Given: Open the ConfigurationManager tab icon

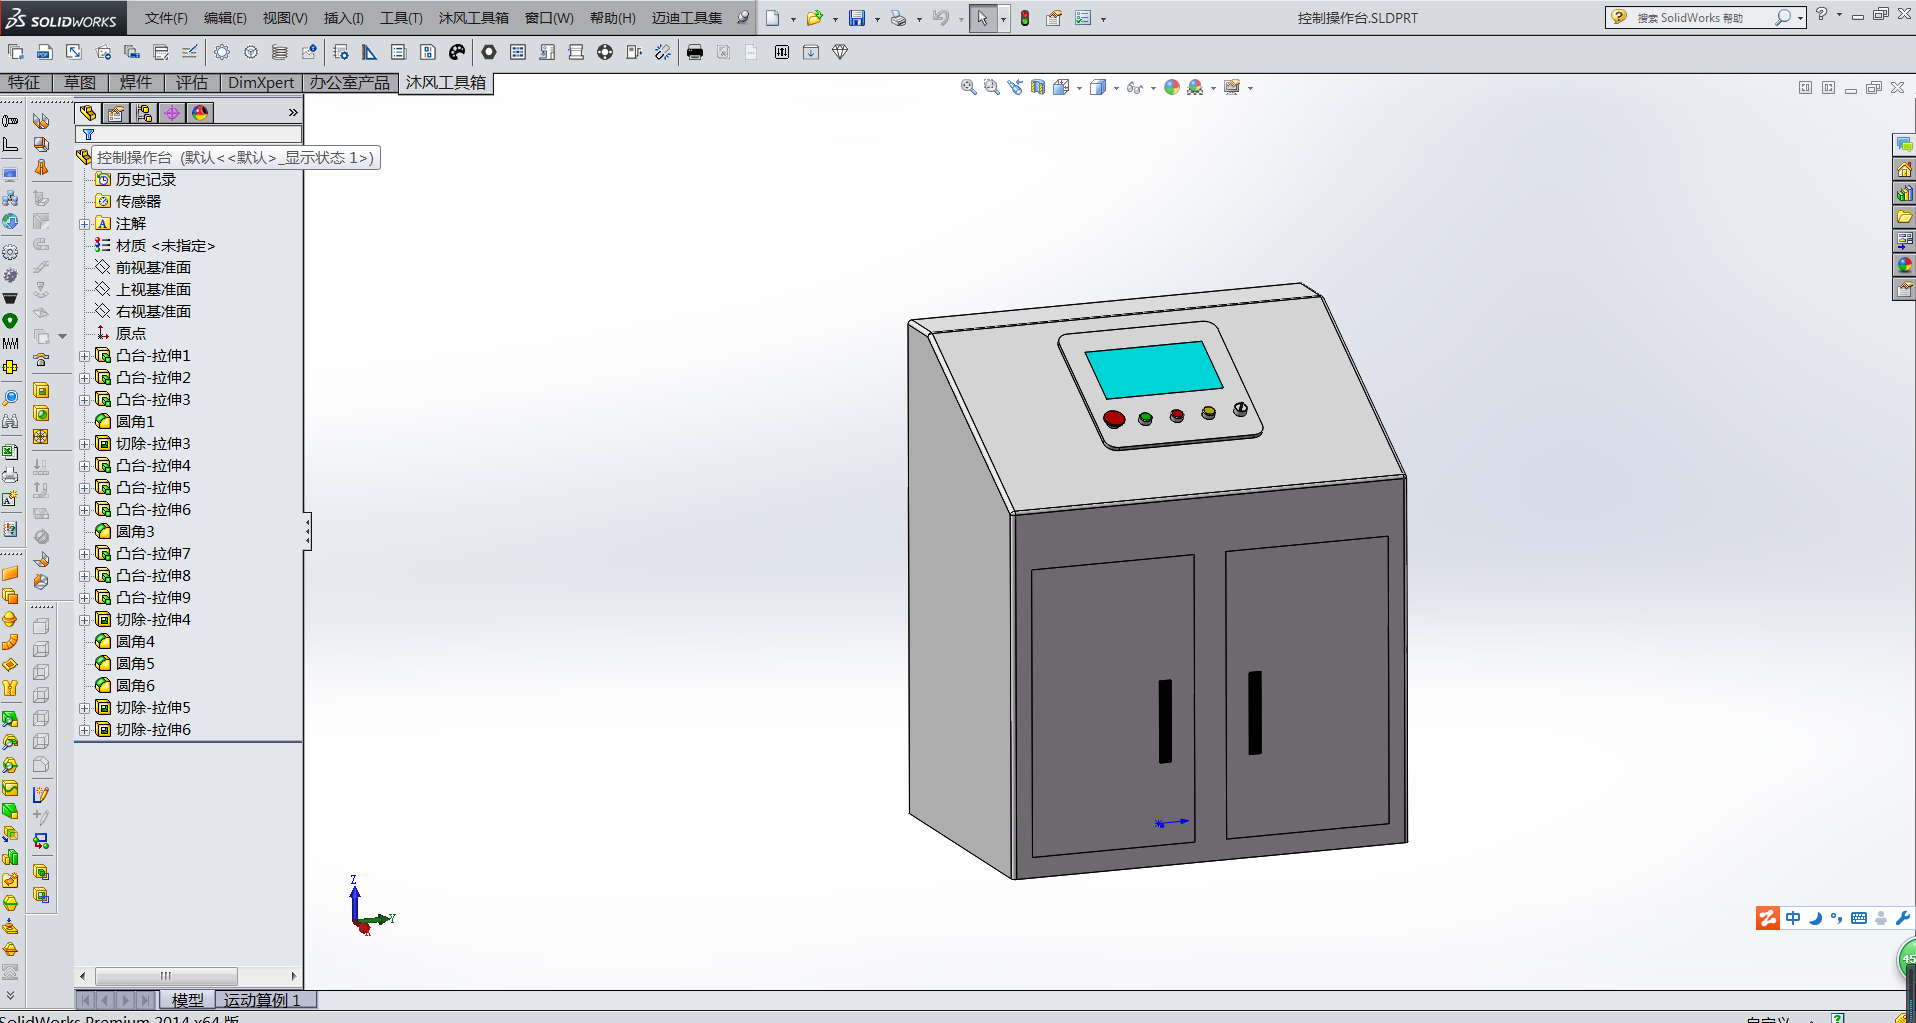Looking at the screenshot, I should click(144, 113).
